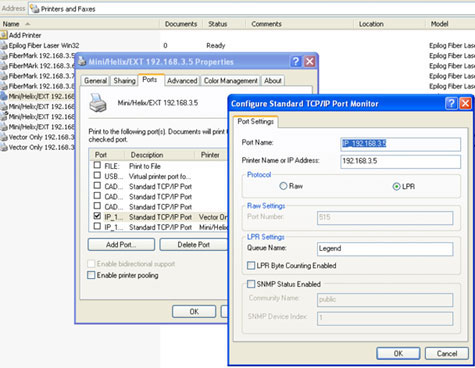
Task: Sort by the Status column header
Action: pyautogui.click(x=224, y=24)
